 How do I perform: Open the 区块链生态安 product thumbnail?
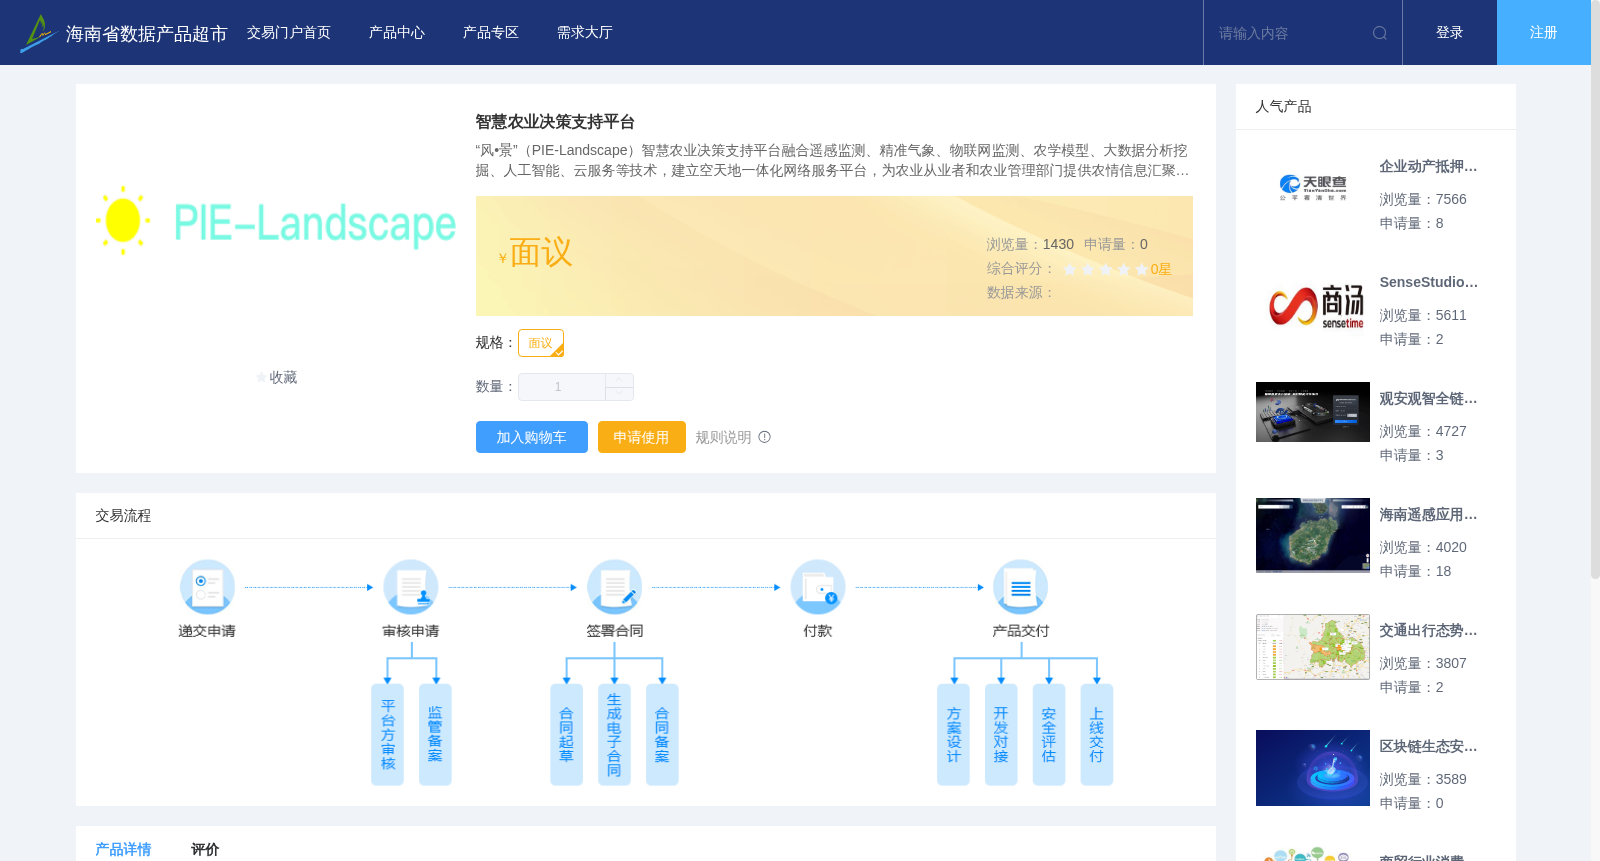(1313, 768)
